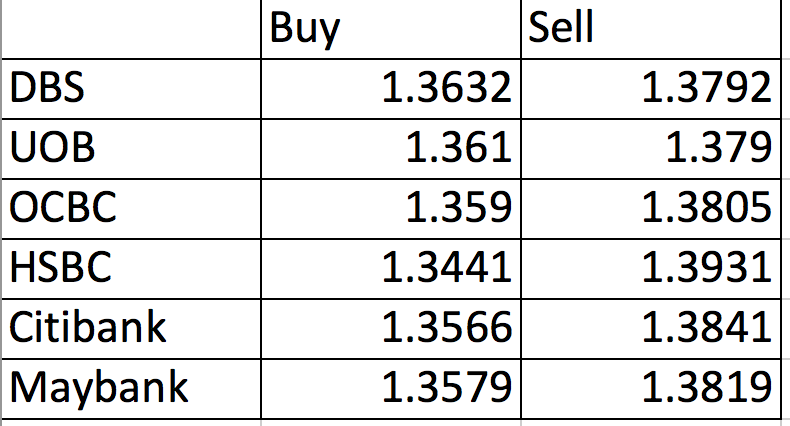The width and height of the screenshot is (790, 426).
Task: Select the Buy column header cell
Action: [x=390, y=30]
